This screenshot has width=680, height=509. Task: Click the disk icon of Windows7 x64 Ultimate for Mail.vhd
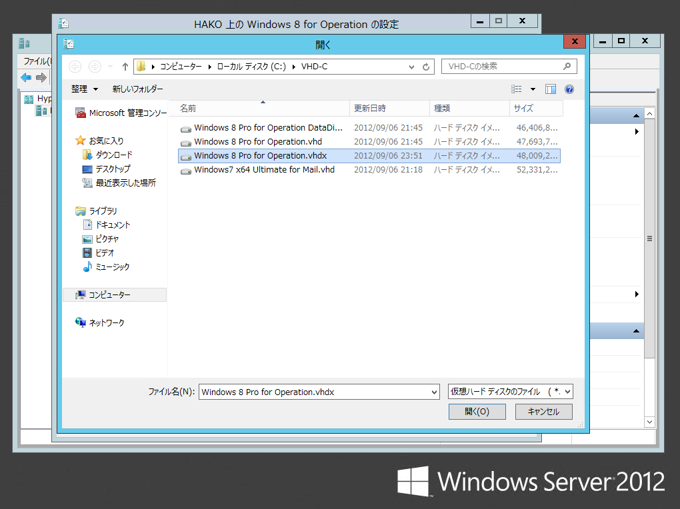click(x=186, y=171)
